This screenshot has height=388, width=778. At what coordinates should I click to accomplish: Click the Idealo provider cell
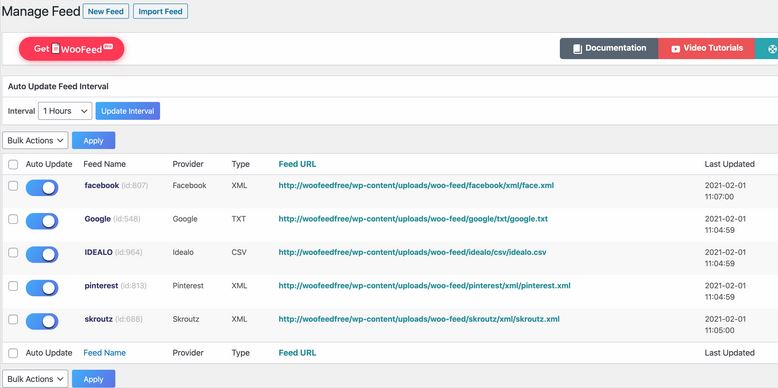(x=183, y=252)
